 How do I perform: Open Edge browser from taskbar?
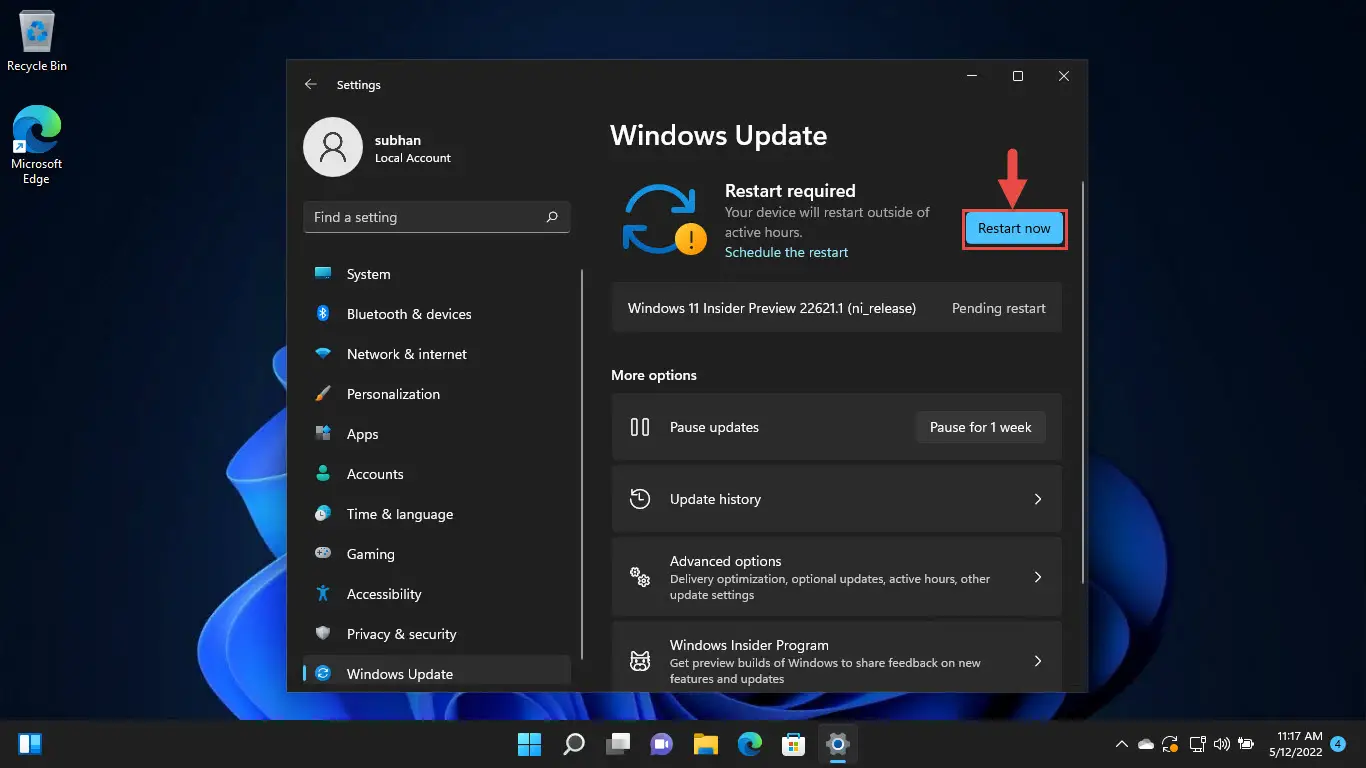point(750,744)
